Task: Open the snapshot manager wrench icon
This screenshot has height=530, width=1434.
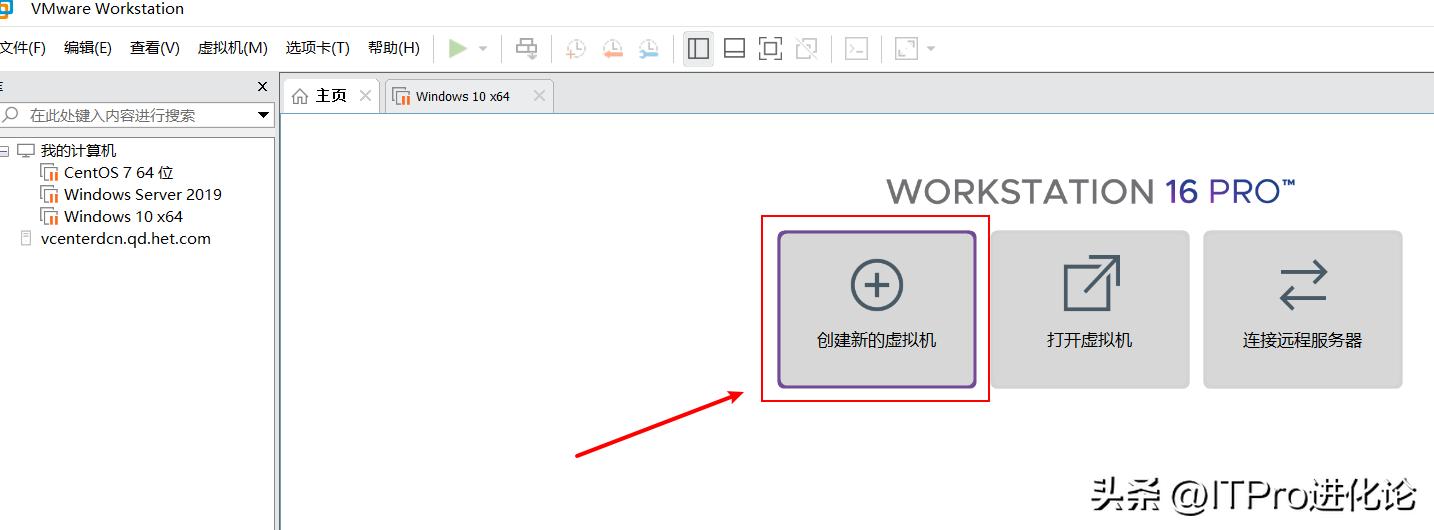Action: click(649, 48)
